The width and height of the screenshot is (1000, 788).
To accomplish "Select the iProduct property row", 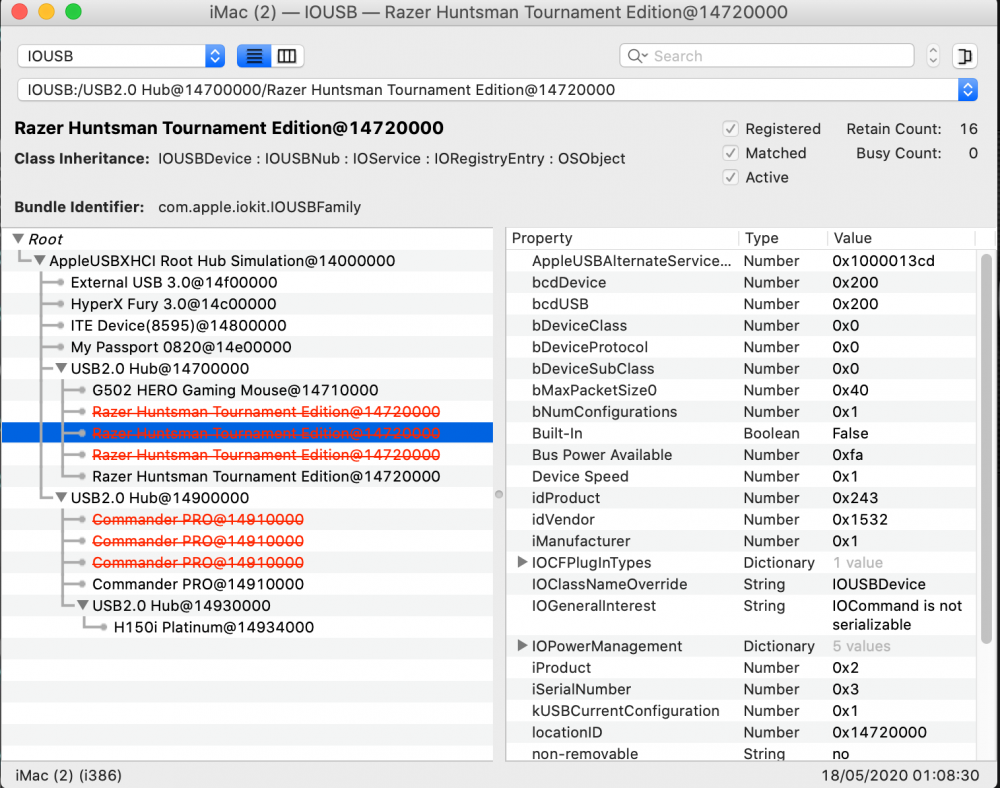I will point(741,668).
